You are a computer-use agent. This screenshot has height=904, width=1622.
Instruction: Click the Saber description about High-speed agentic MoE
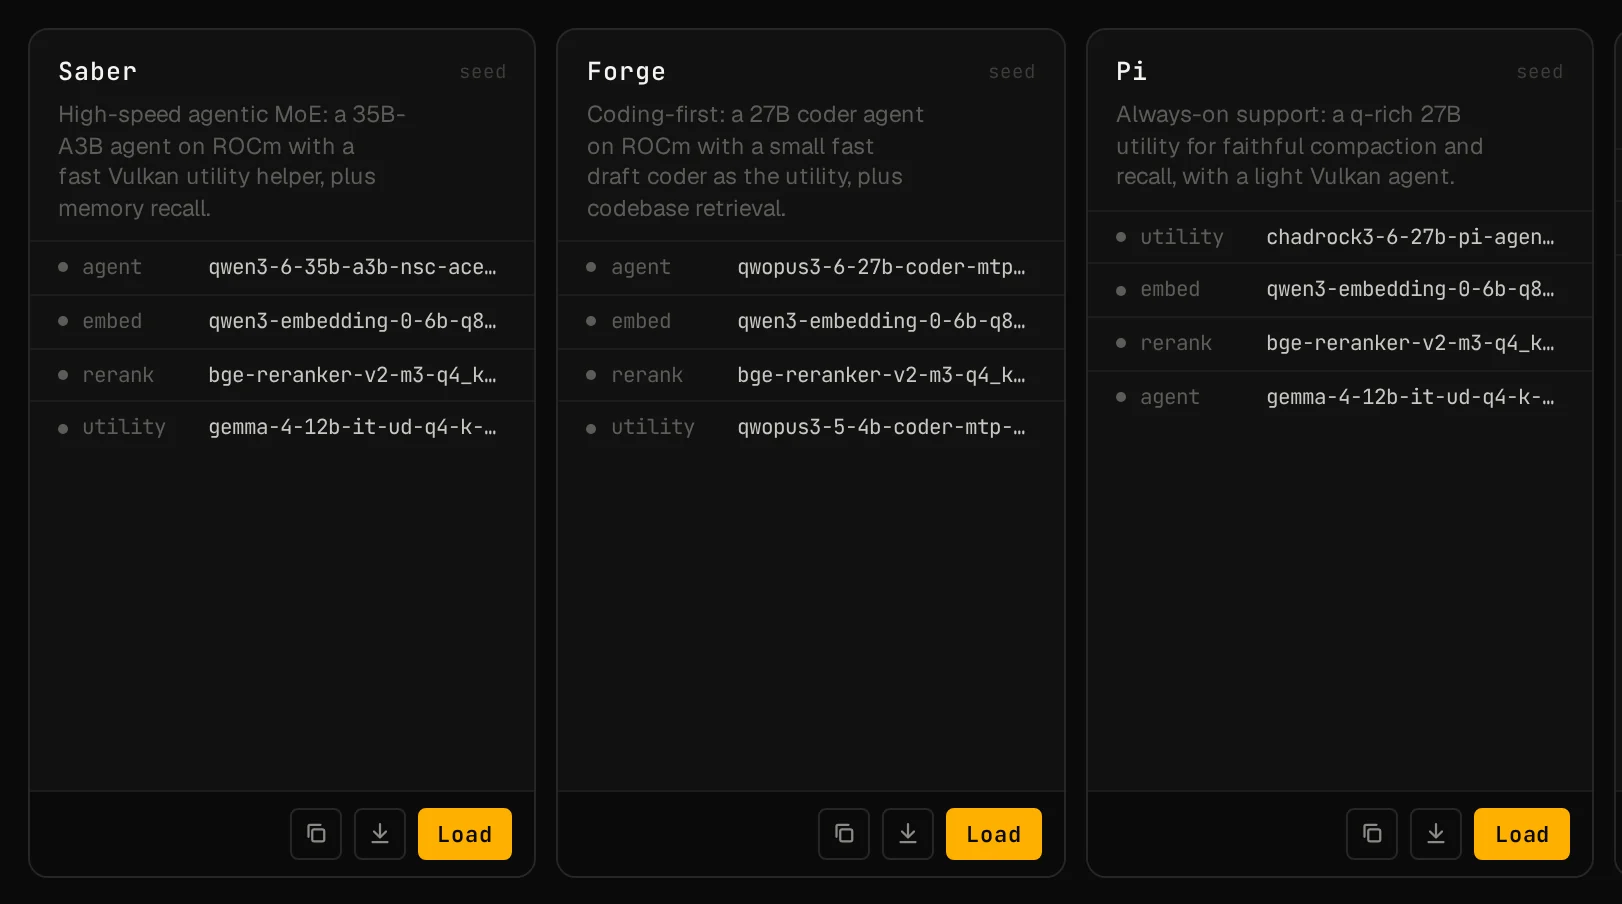232,161
